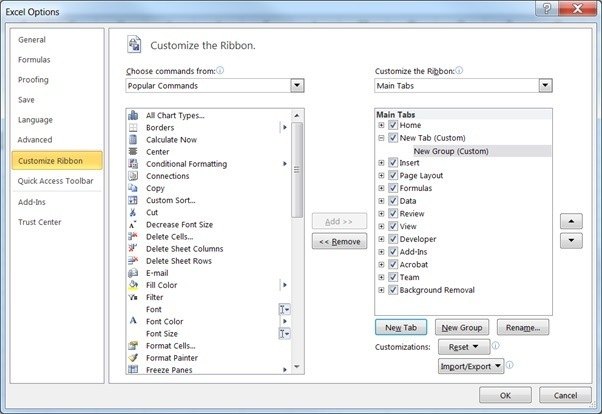The image size is (602, 414).
Task: Click the Decrease Font Size icon
Action: 133,225
